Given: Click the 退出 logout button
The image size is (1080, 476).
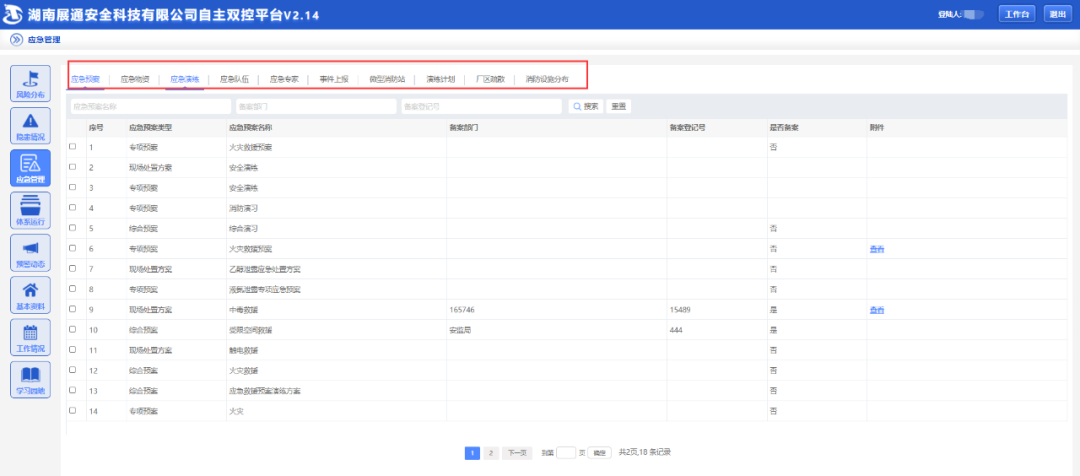Looking at the screenshot, I should 1058,14.
